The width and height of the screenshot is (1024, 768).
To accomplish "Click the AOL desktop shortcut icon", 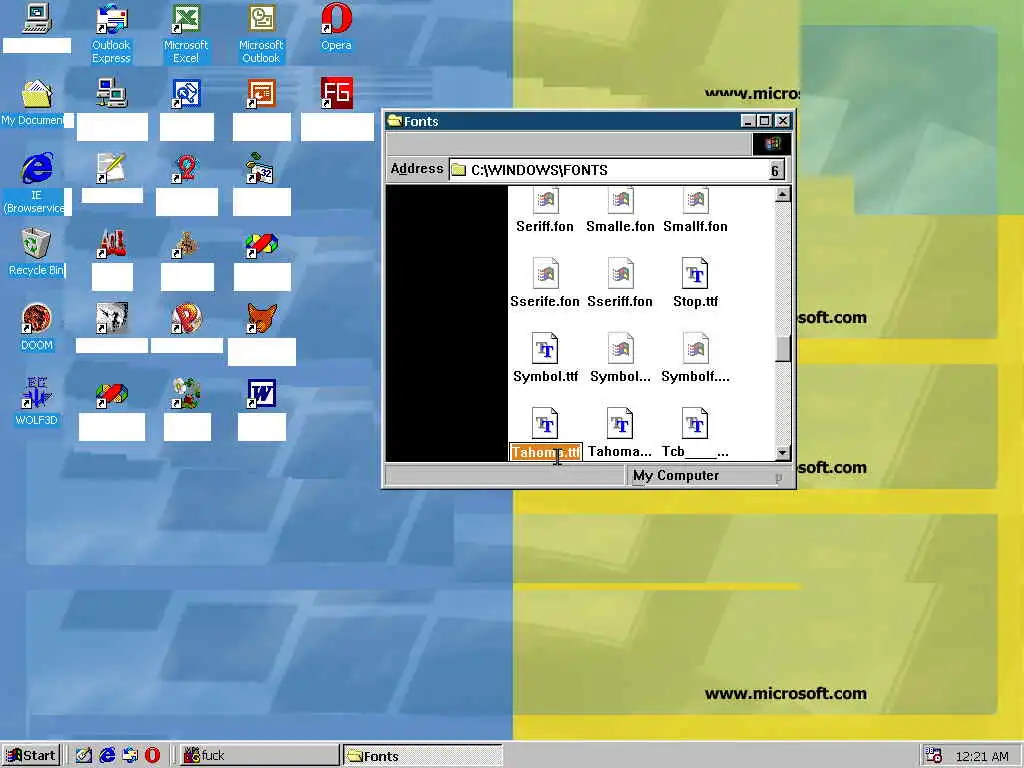I will tap(112, 244).
